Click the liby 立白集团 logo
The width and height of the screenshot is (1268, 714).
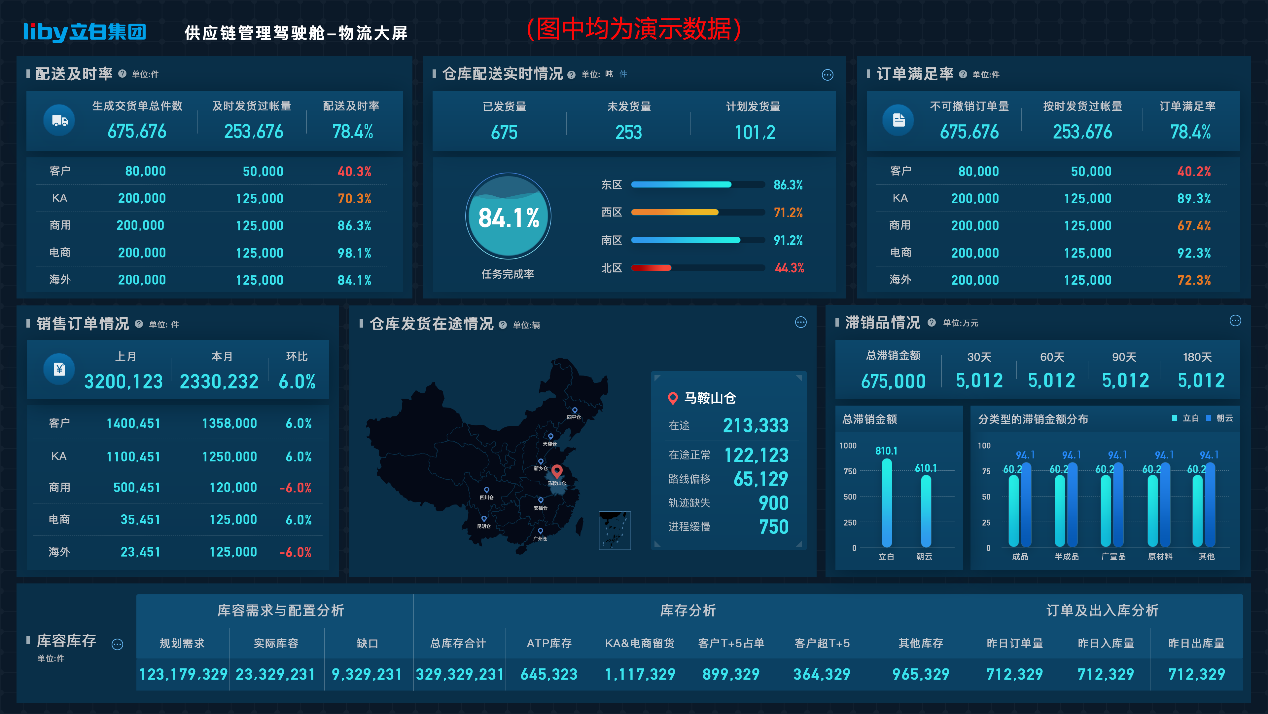(85, 32)
